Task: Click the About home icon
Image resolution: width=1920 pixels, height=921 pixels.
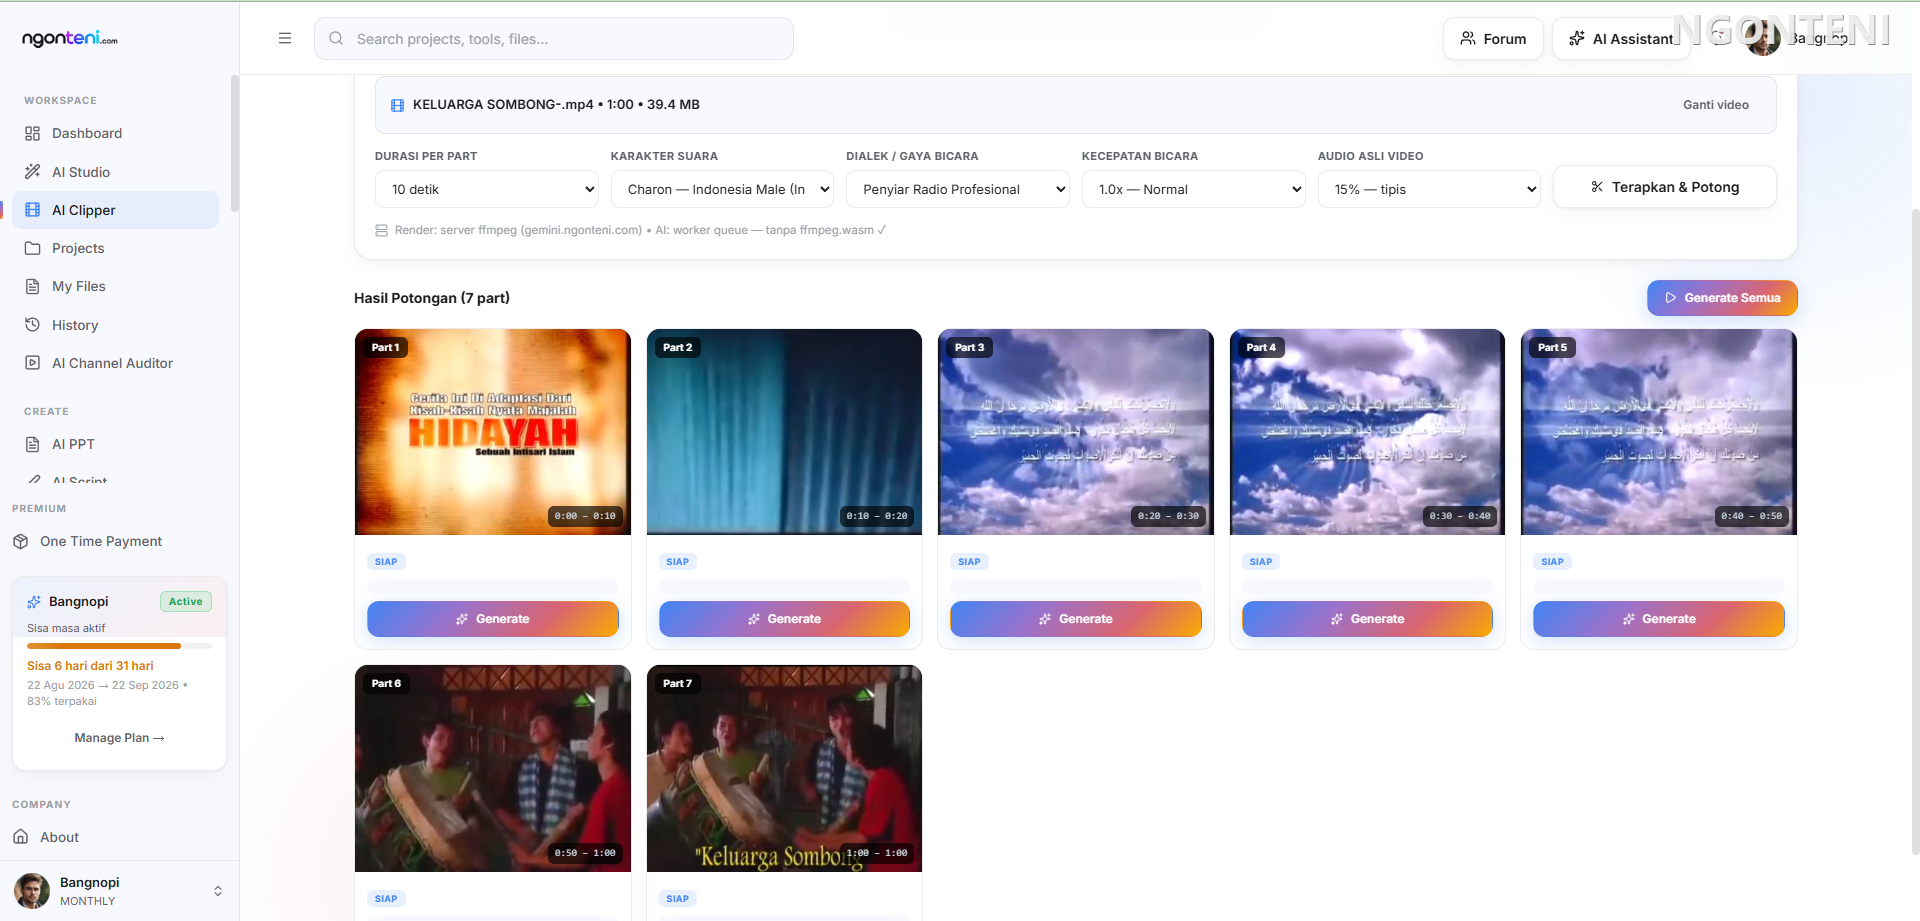Action: 21,837
